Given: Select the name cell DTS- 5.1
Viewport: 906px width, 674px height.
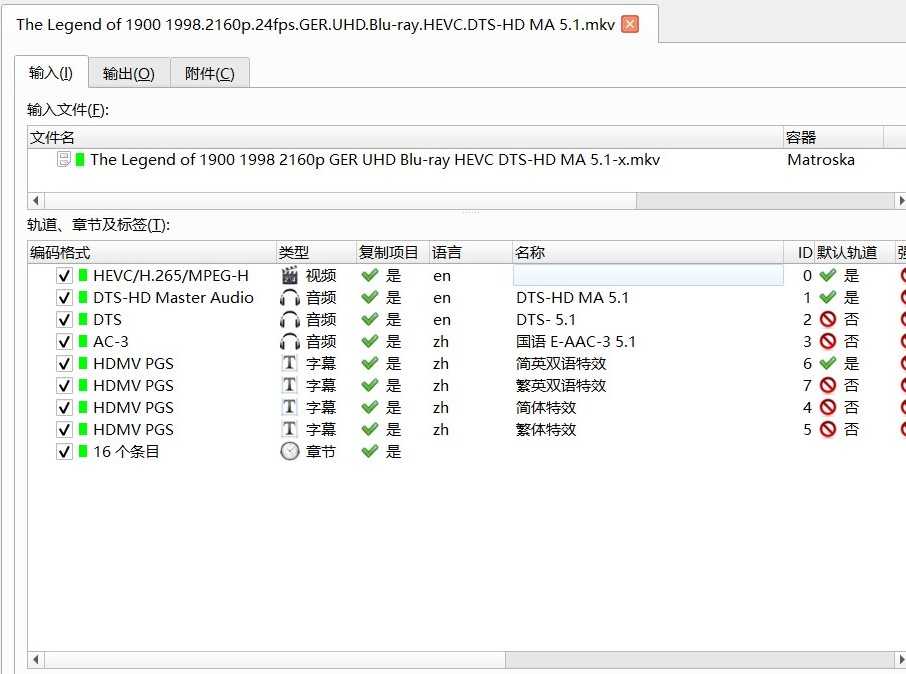Looking at the screenshot, I should click(x=546, y=320).
